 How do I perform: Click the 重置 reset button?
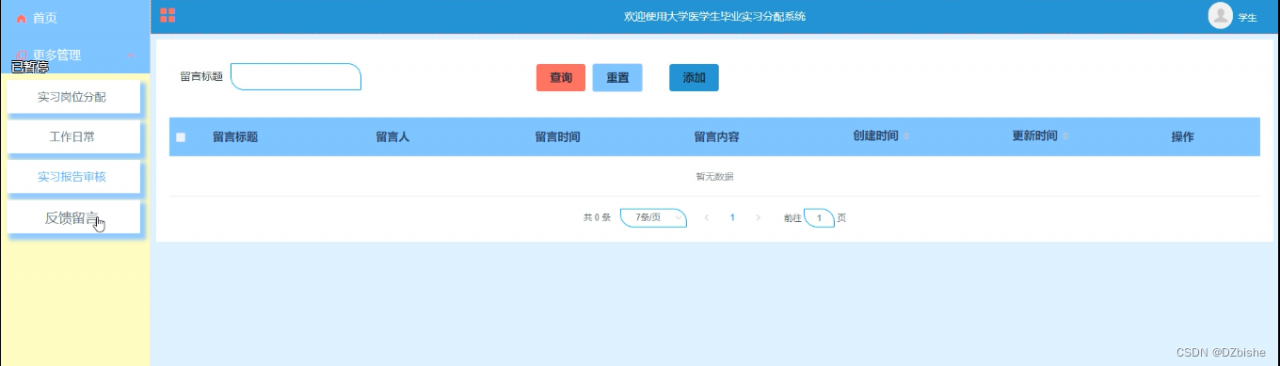[x=618, y=77]
